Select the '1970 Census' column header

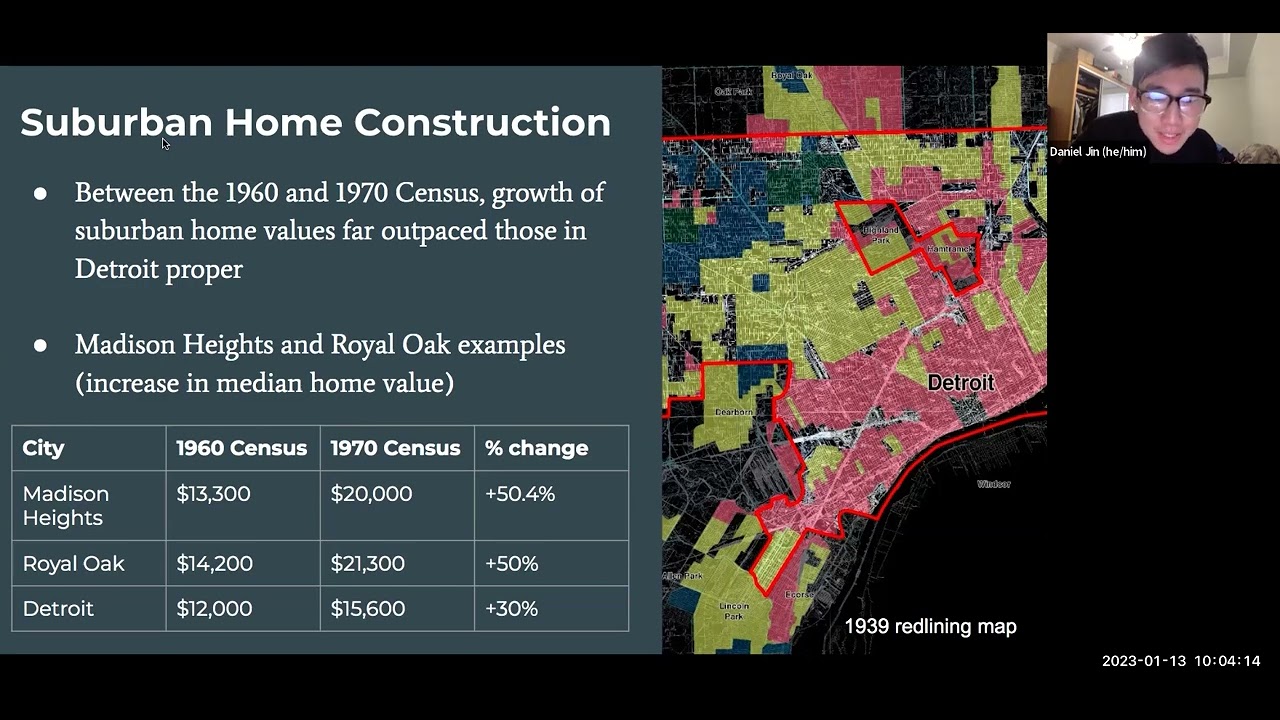[397, 448]
